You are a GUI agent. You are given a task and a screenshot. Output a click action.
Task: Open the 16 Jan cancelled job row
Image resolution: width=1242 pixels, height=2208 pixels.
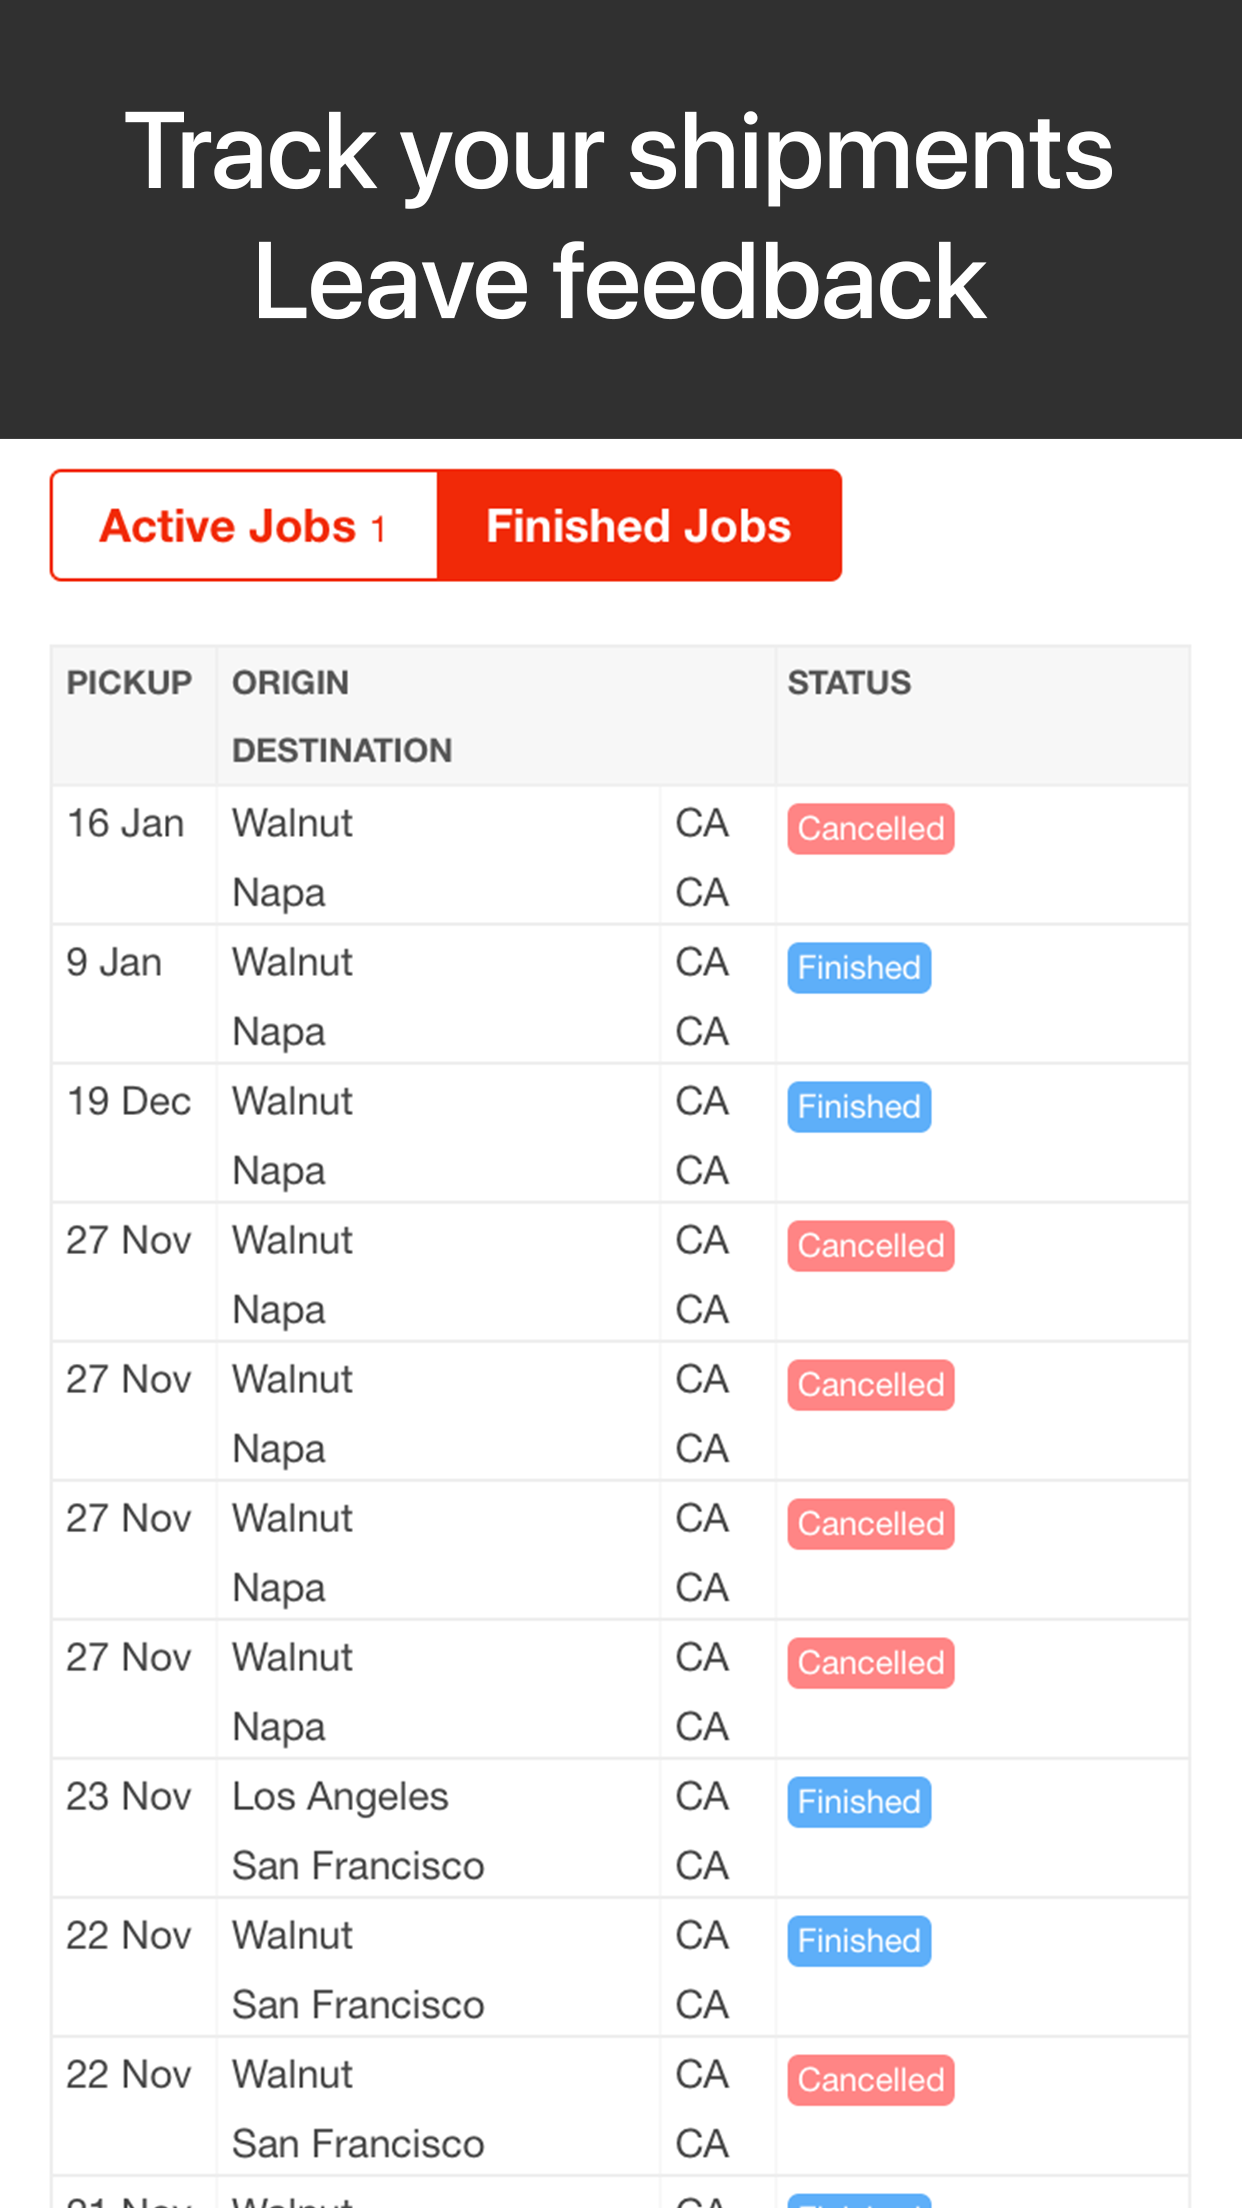(620, 856)
